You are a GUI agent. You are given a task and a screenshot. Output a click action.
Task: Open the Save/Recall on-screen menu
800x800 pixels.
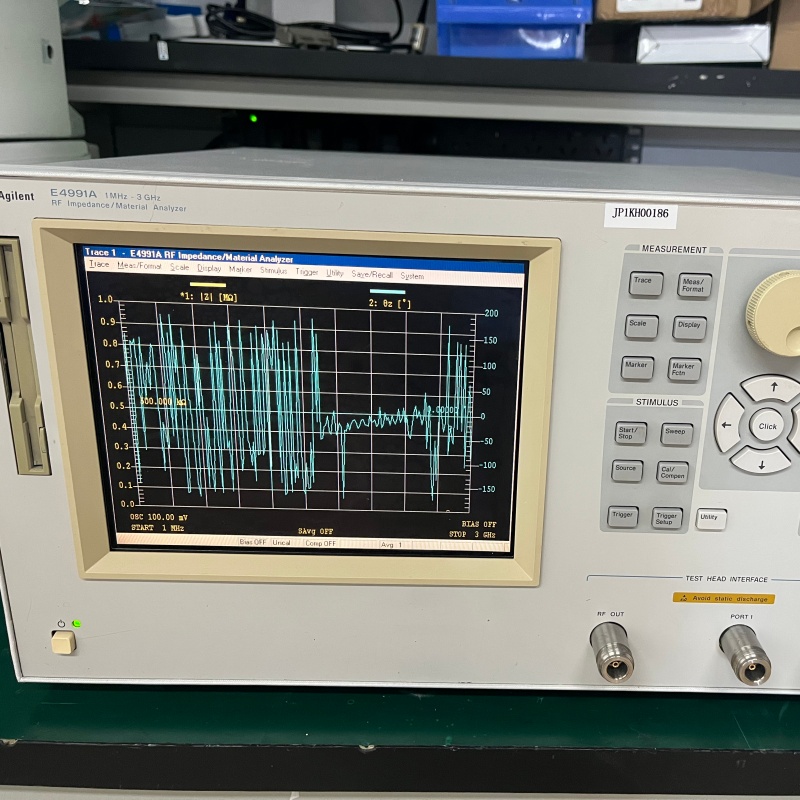pos(372,274)
